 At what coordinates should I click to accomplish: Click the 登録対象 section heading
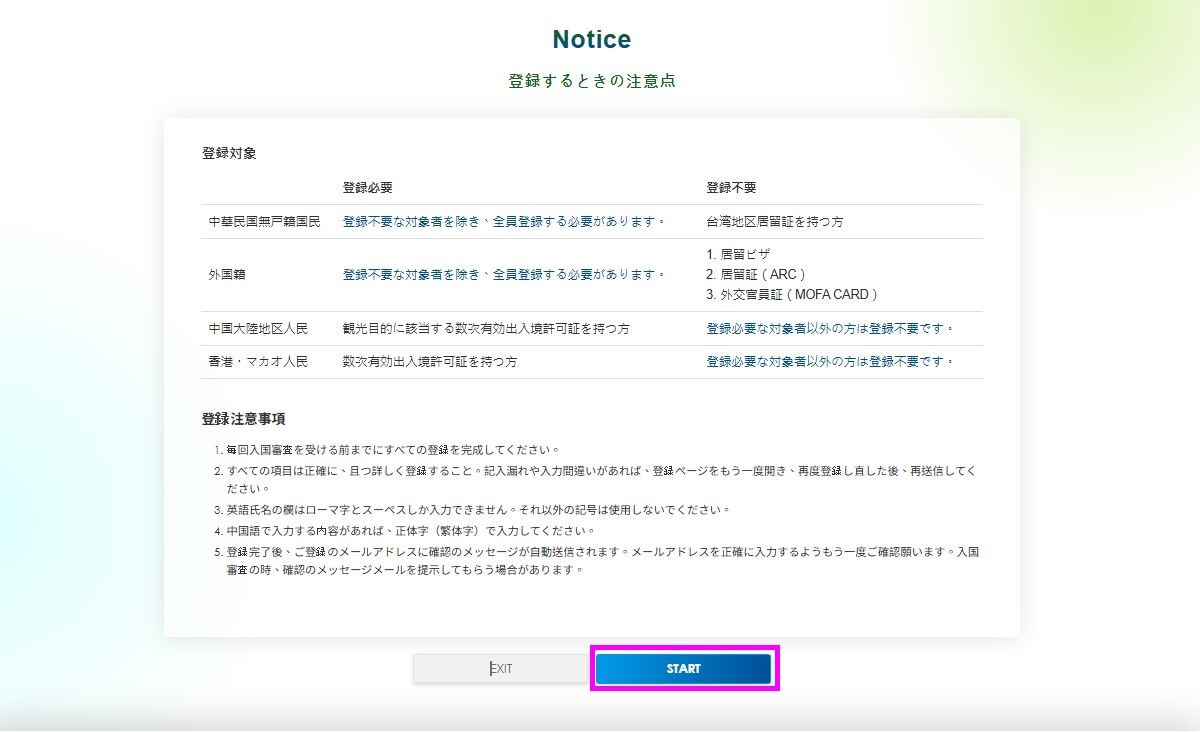229,153
